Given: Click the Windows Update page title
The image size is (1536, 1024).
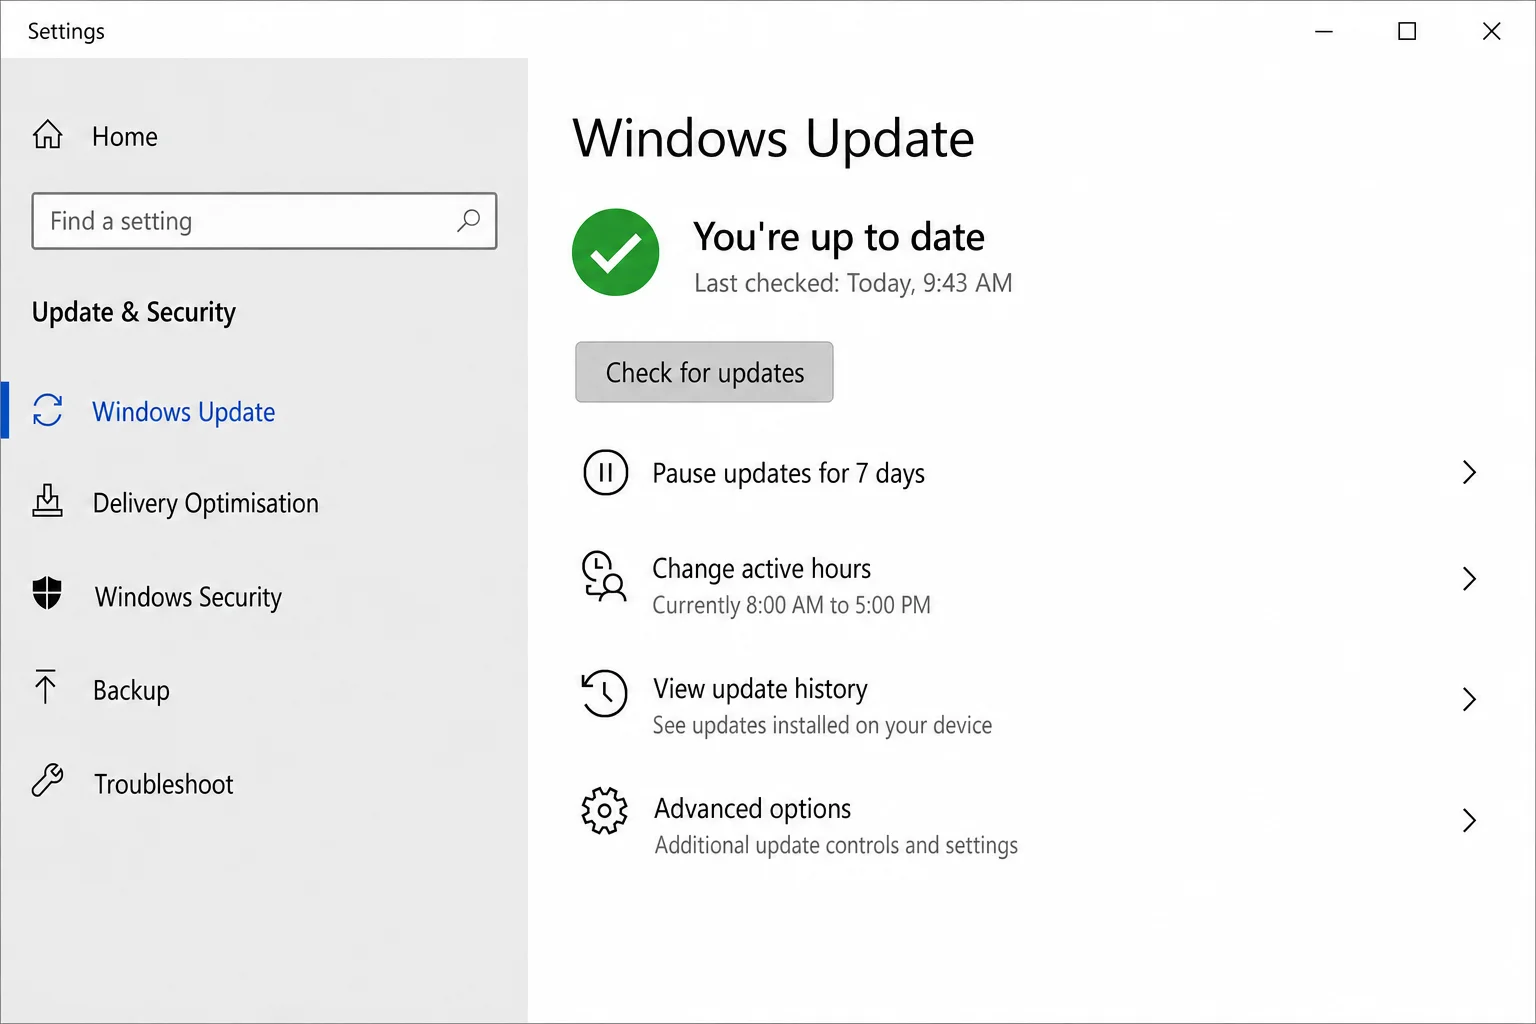Looking at the screenshot, I should click(x=773, y=138).
